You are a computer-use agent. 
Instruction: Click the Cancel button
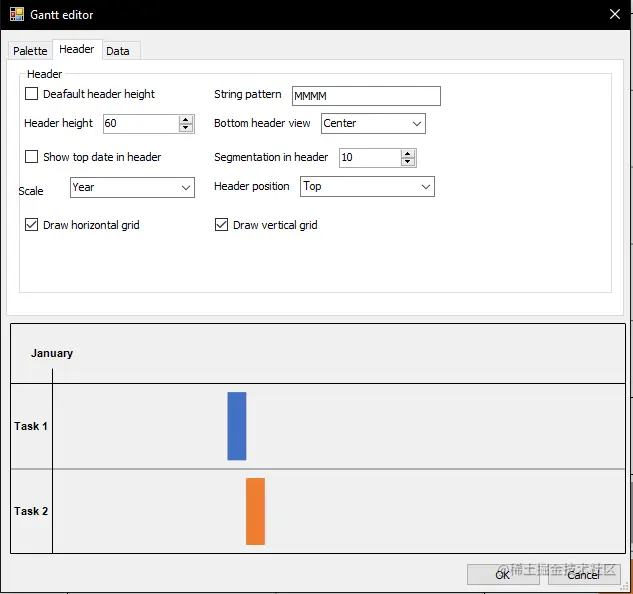pyautogui.click(x=584, y=574)
